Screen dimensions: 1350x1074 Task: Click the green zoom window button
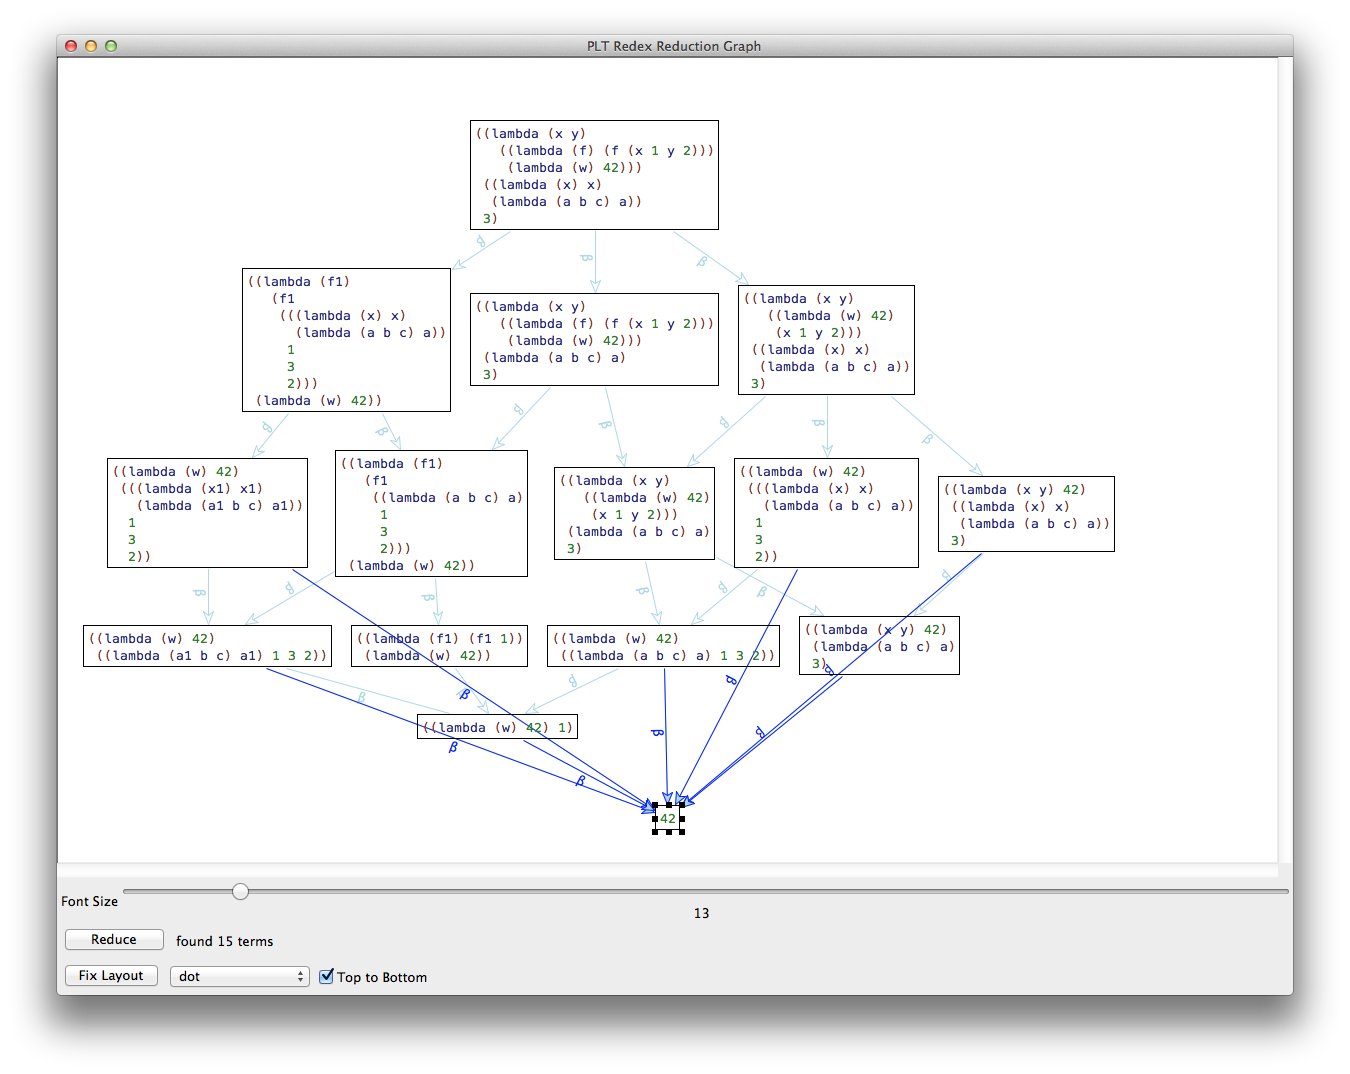[x=111, y=46]
